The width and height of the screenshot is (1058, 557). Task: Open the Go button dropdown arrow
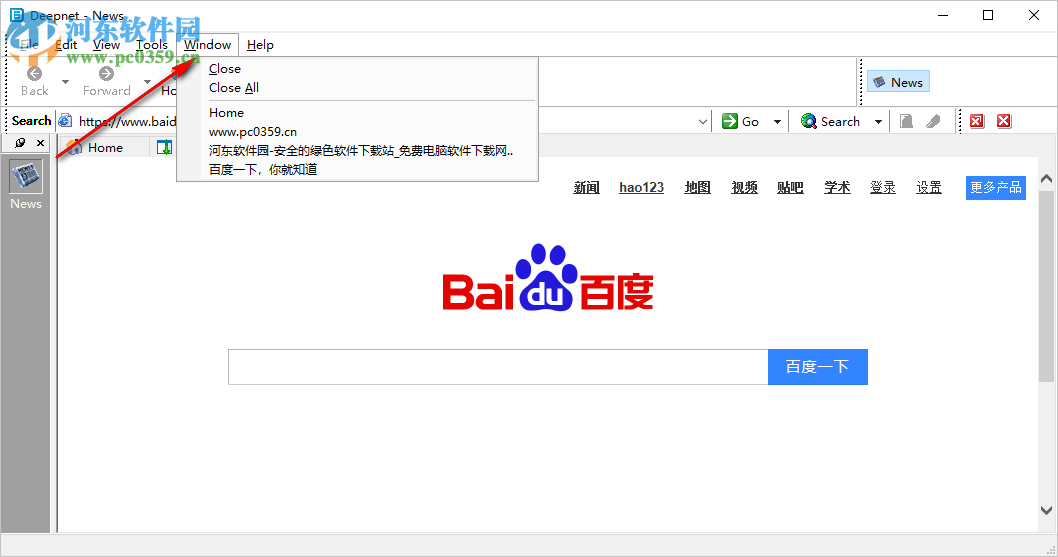pos(777,122)
